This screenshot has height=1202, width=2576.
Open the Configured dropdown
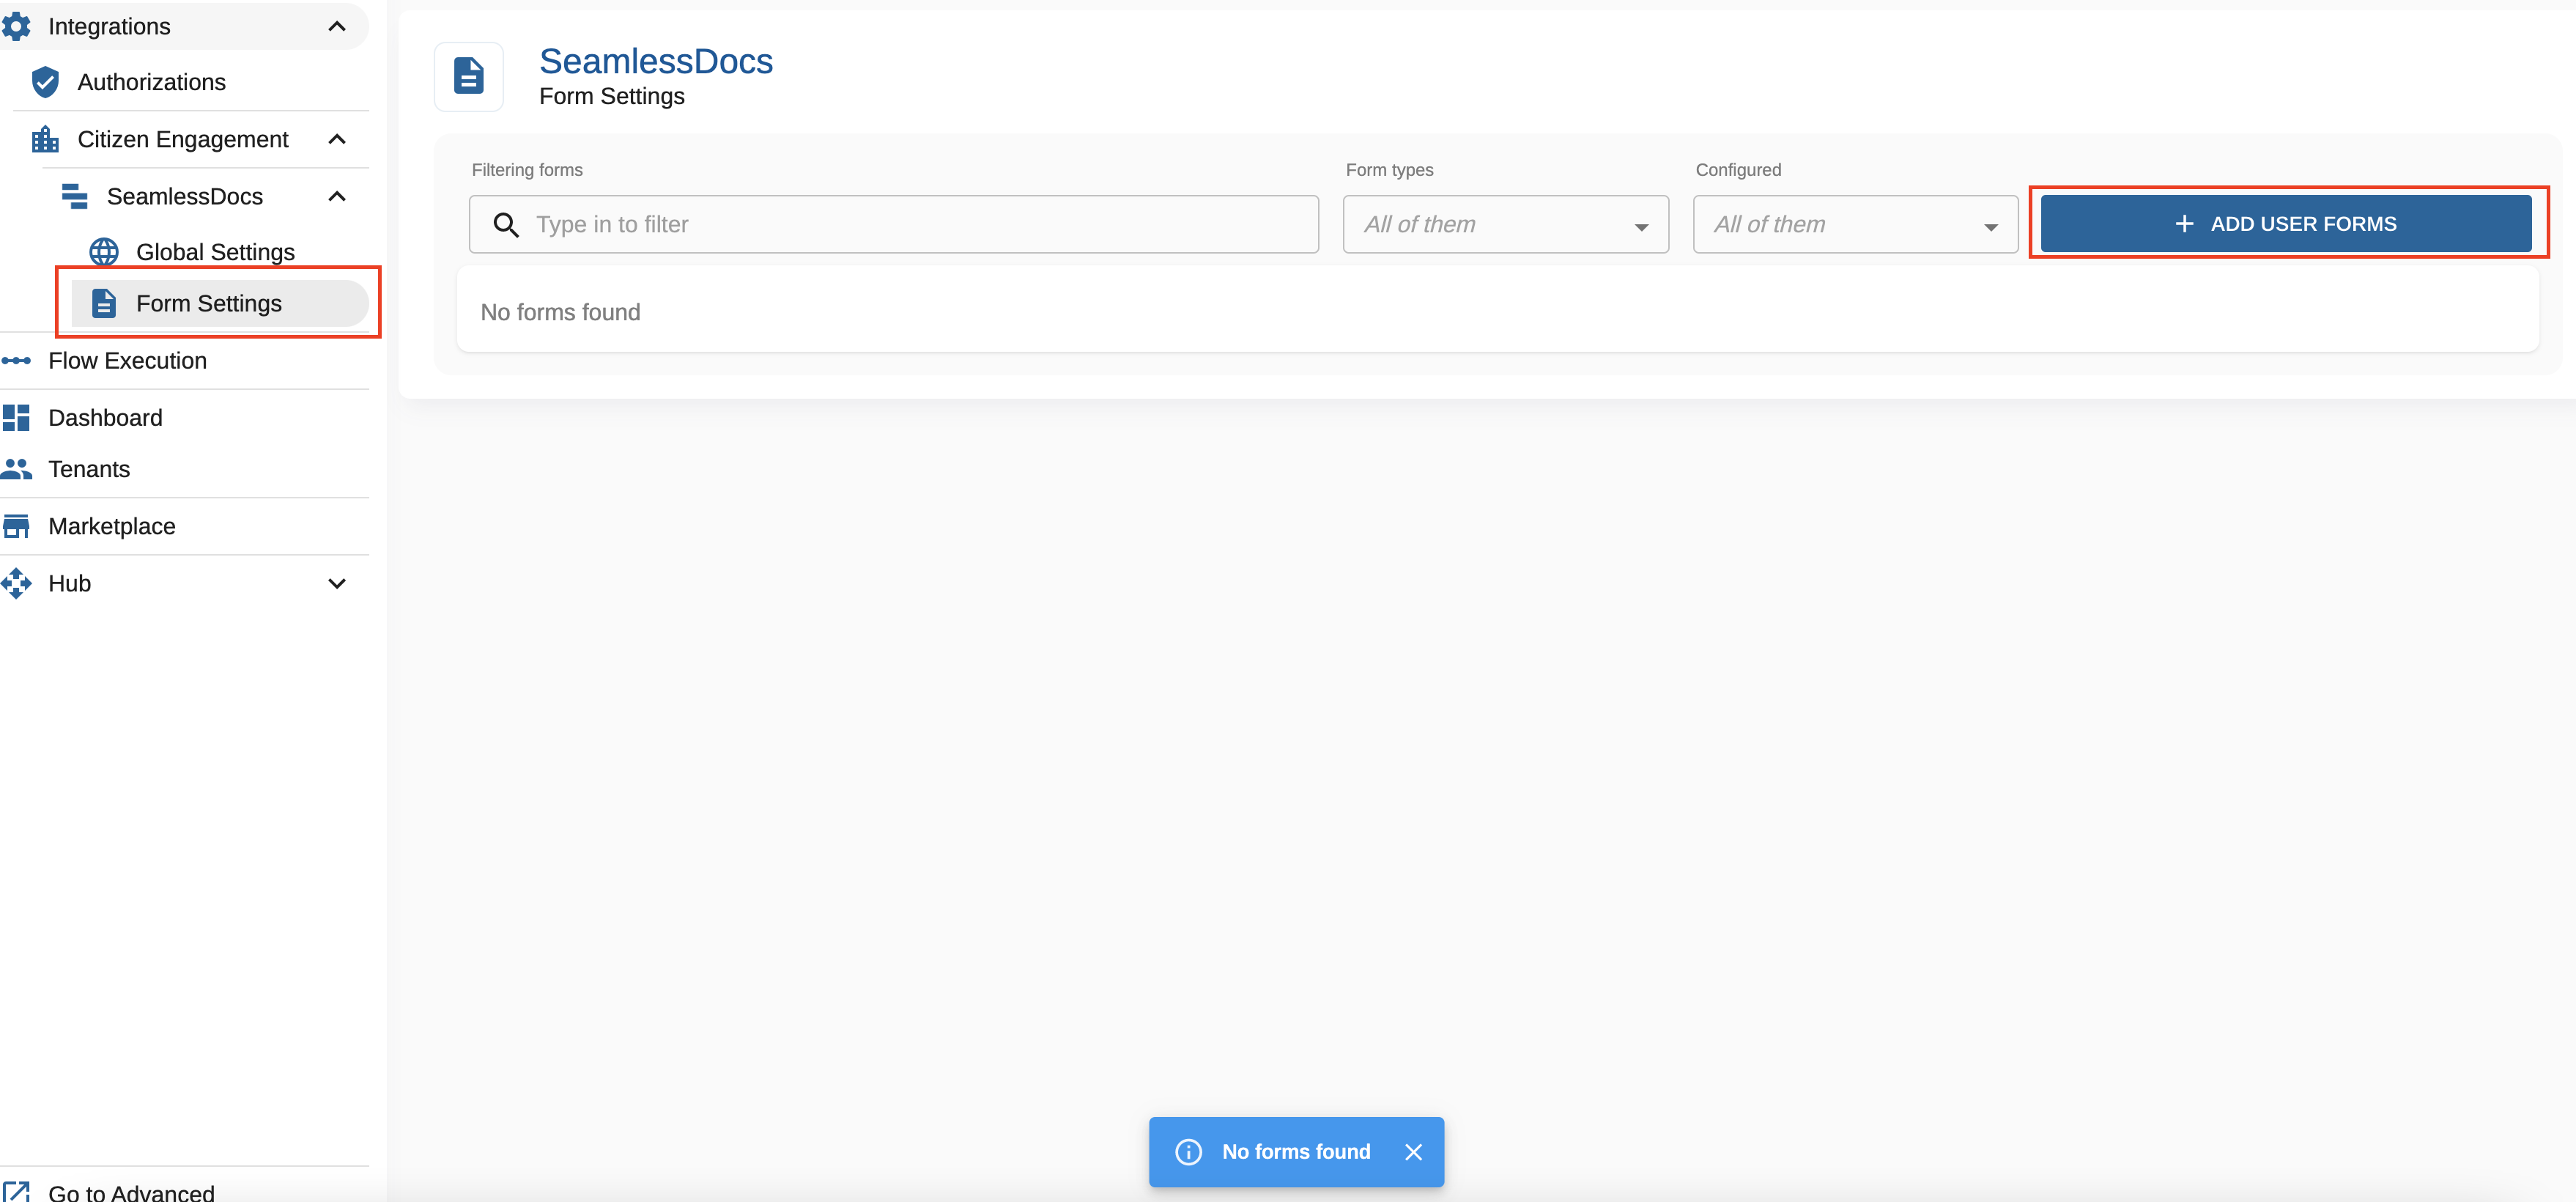pyautogui.click(x=1855, y=225)
